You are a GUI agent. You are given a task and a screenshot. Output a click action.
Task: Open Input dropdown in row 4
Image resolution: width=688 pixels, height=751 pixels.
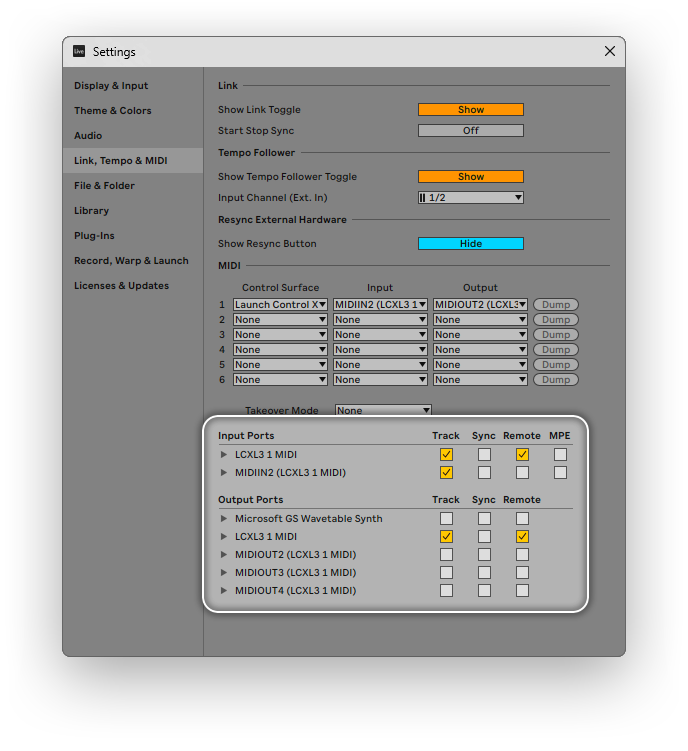[380, 350]
